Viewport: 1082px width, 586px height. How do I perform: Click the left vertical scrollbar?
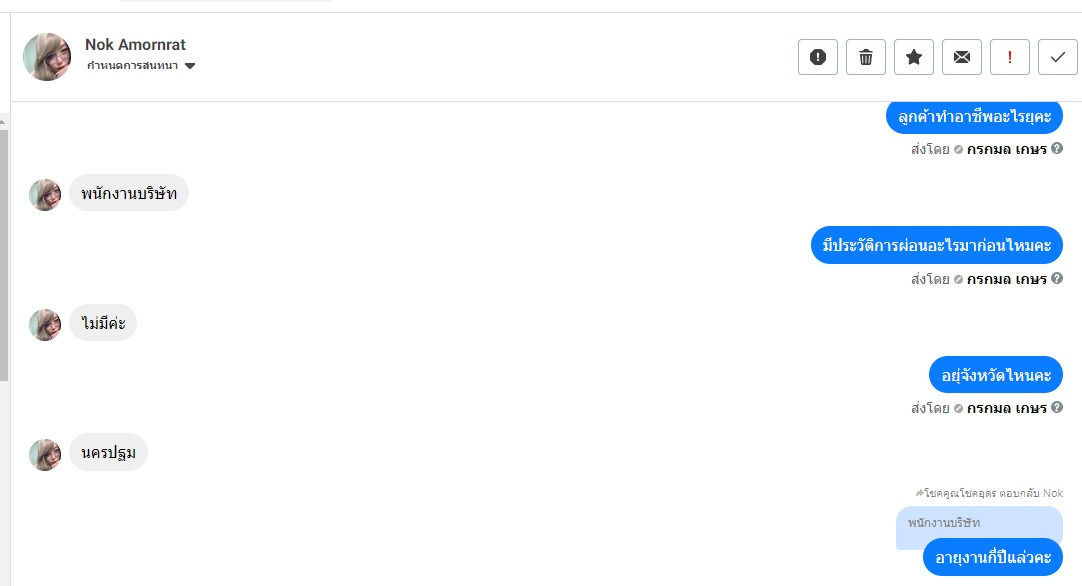4,250
